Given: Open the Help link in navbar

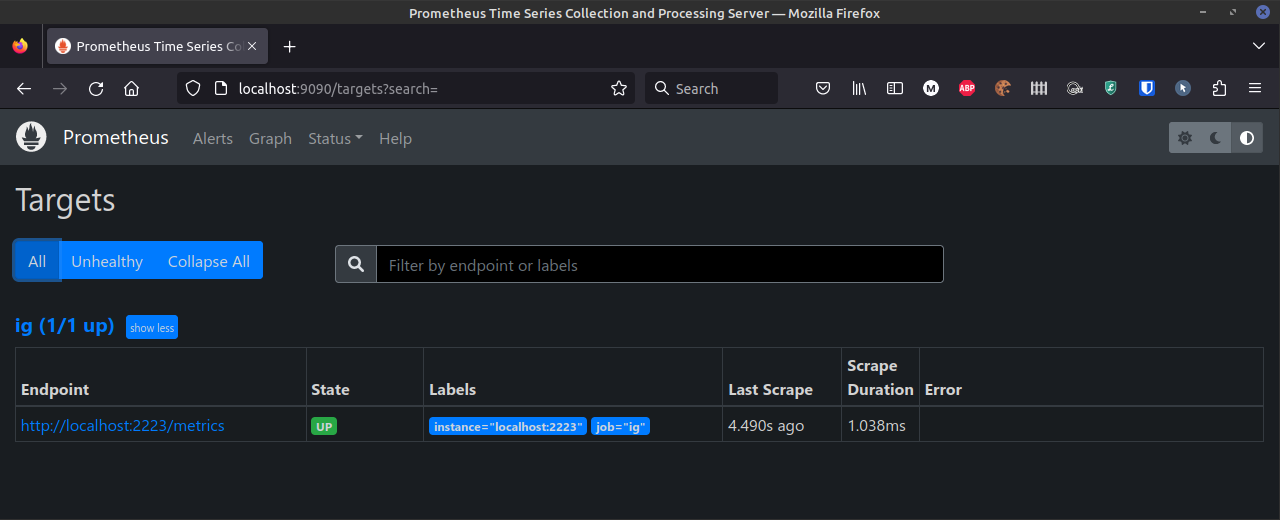Looking at the screenshot, I should pos(395,138).
